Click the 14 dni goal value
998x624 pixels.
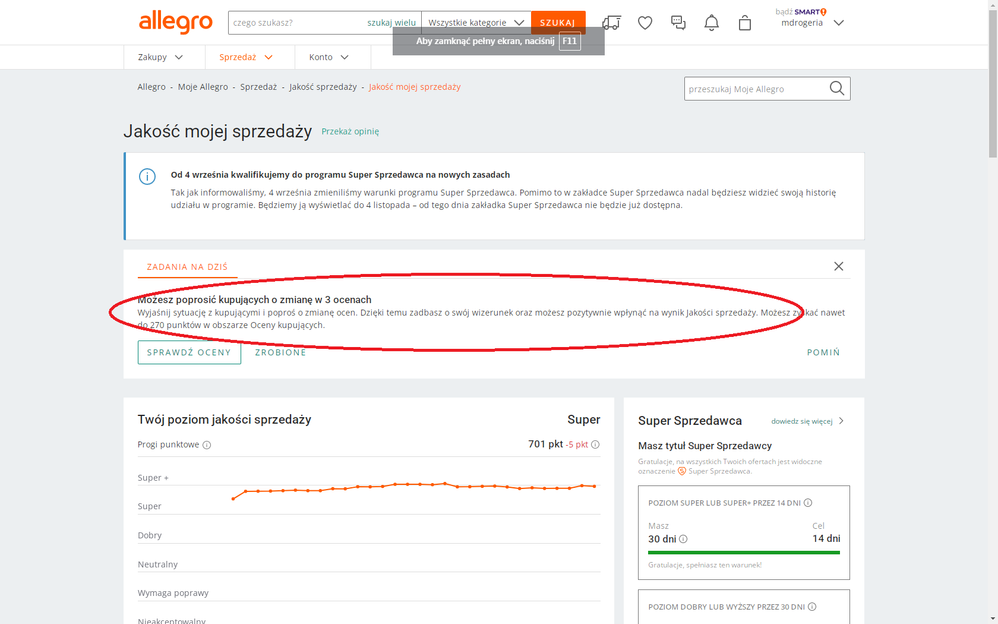[x=826, y=539]
